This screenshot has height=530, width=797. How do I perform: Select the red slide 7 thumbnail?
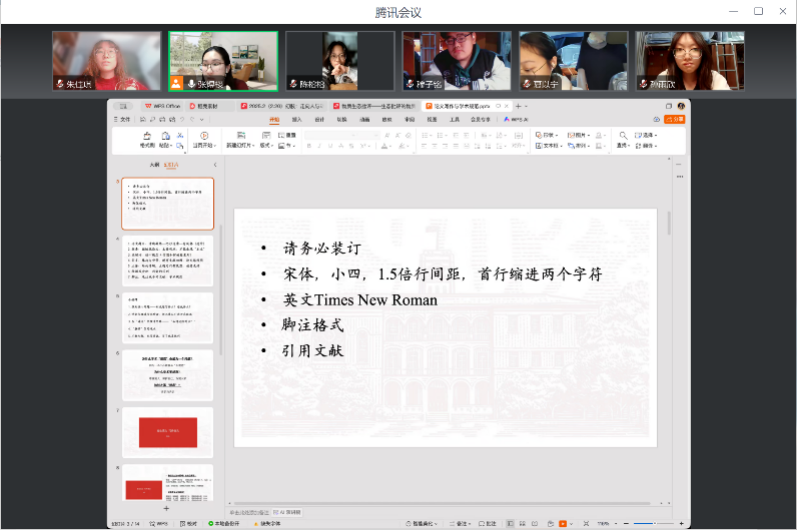(167, 432)
